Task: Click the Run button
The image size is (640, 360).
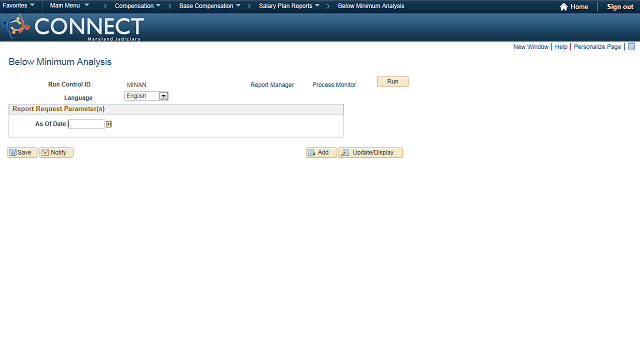Action: (x=393, y=82)
